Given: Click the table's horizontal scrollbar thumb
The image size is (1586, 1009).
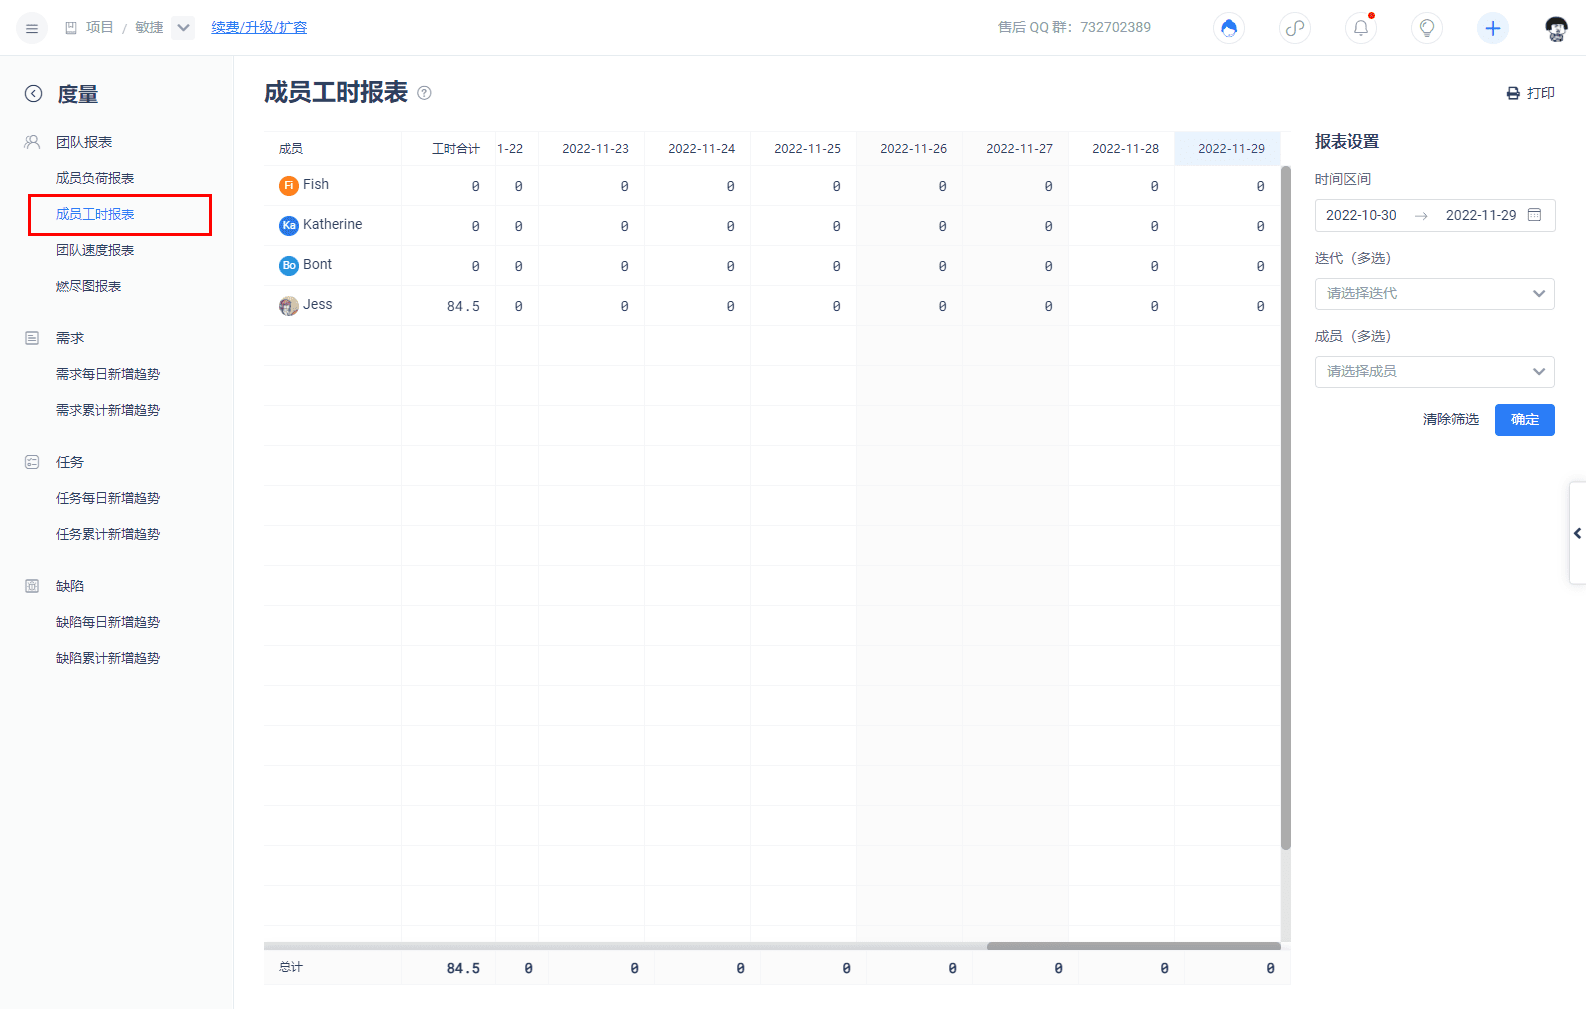Looking at the screenshot, I should [1133, 946].
